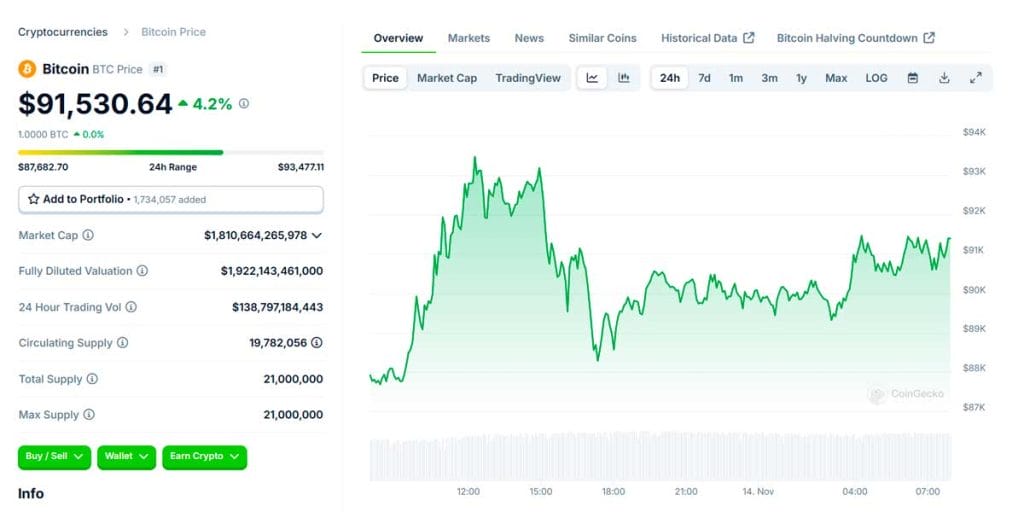Click the volume bars navigator under chart
This screenshot has height=512, width=1024.
click(x=660, y=457)
